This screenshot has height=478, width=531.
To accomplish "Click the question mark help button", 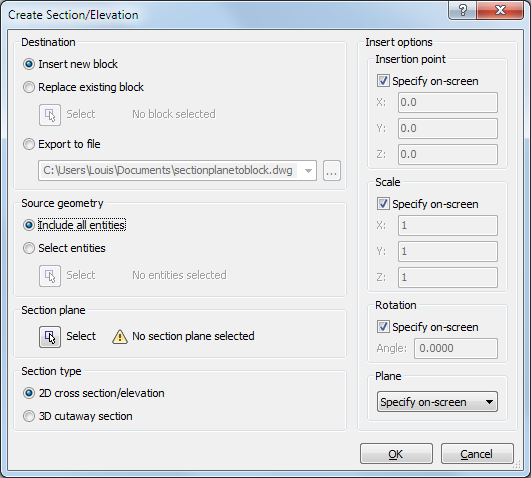I will [x=463, y=10].
